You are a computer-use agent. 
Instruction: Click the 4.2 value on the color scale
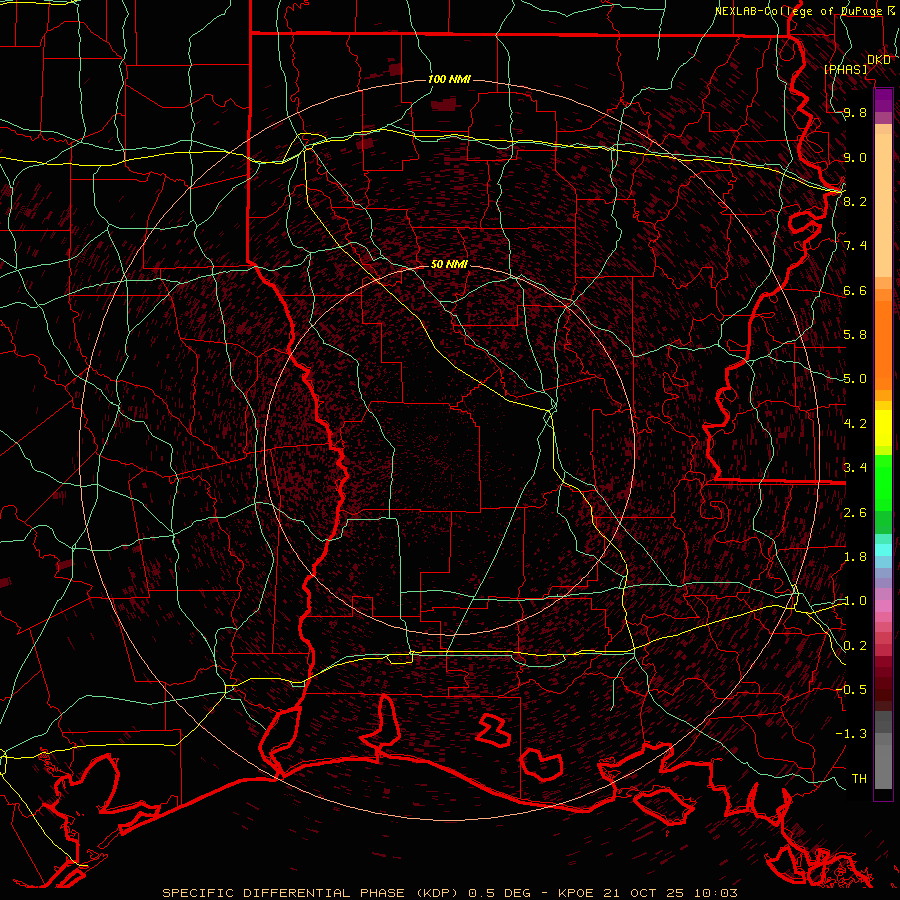click(x=855, y=424)
